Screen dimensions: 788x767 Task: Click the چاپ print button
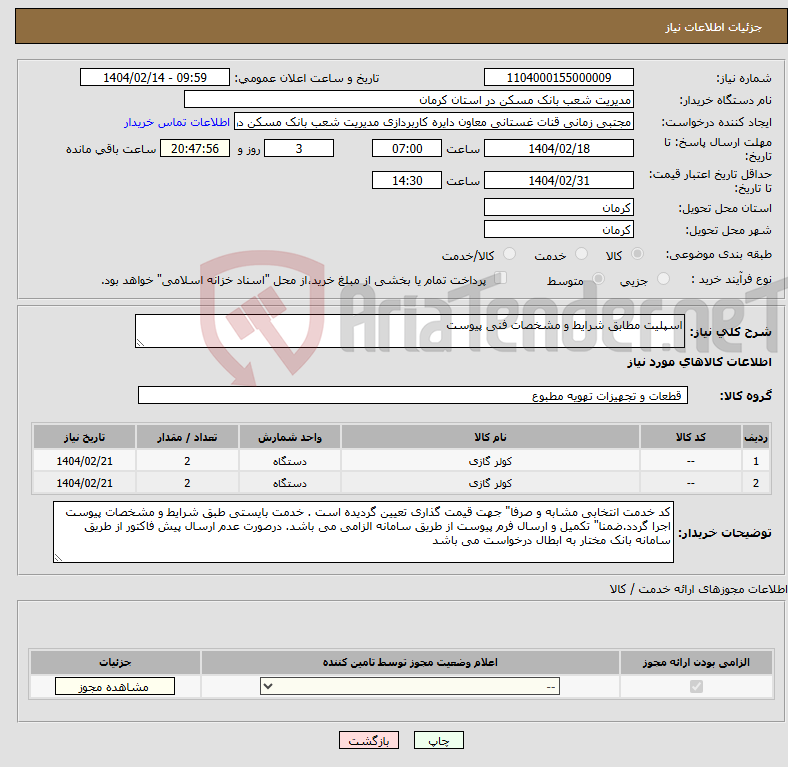(439, 740)
